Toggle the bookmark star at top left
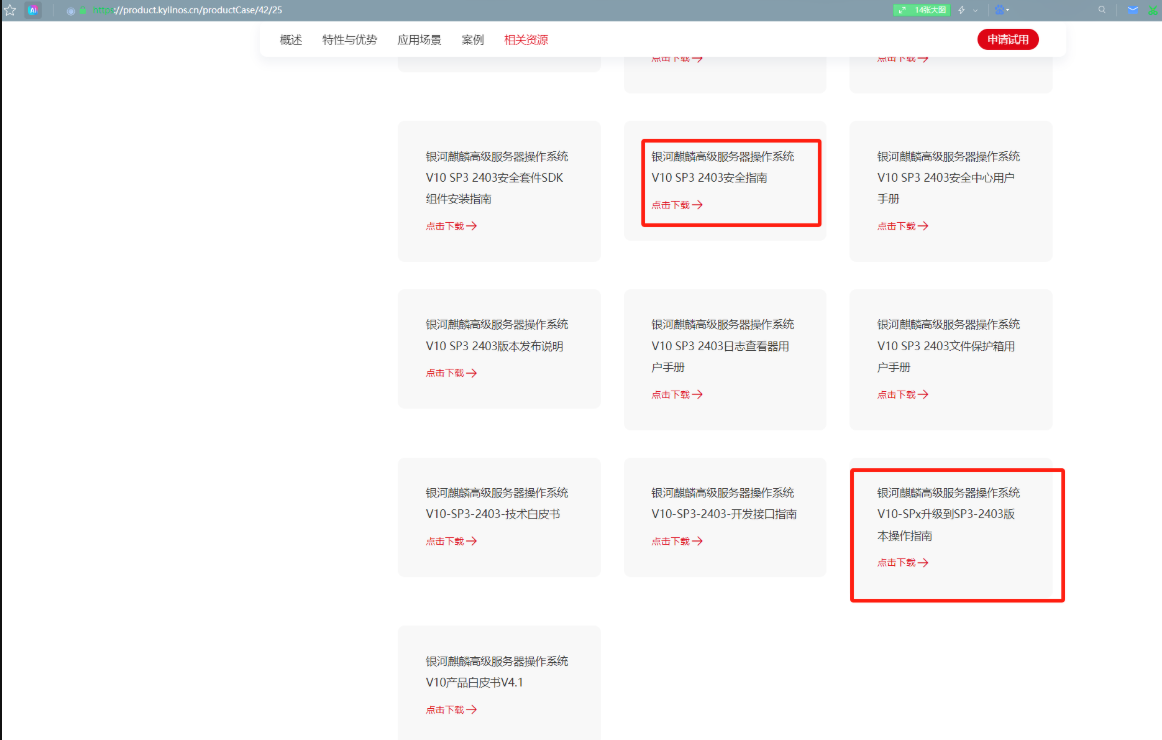This screenshot has height=740, width=1162. 10,9
